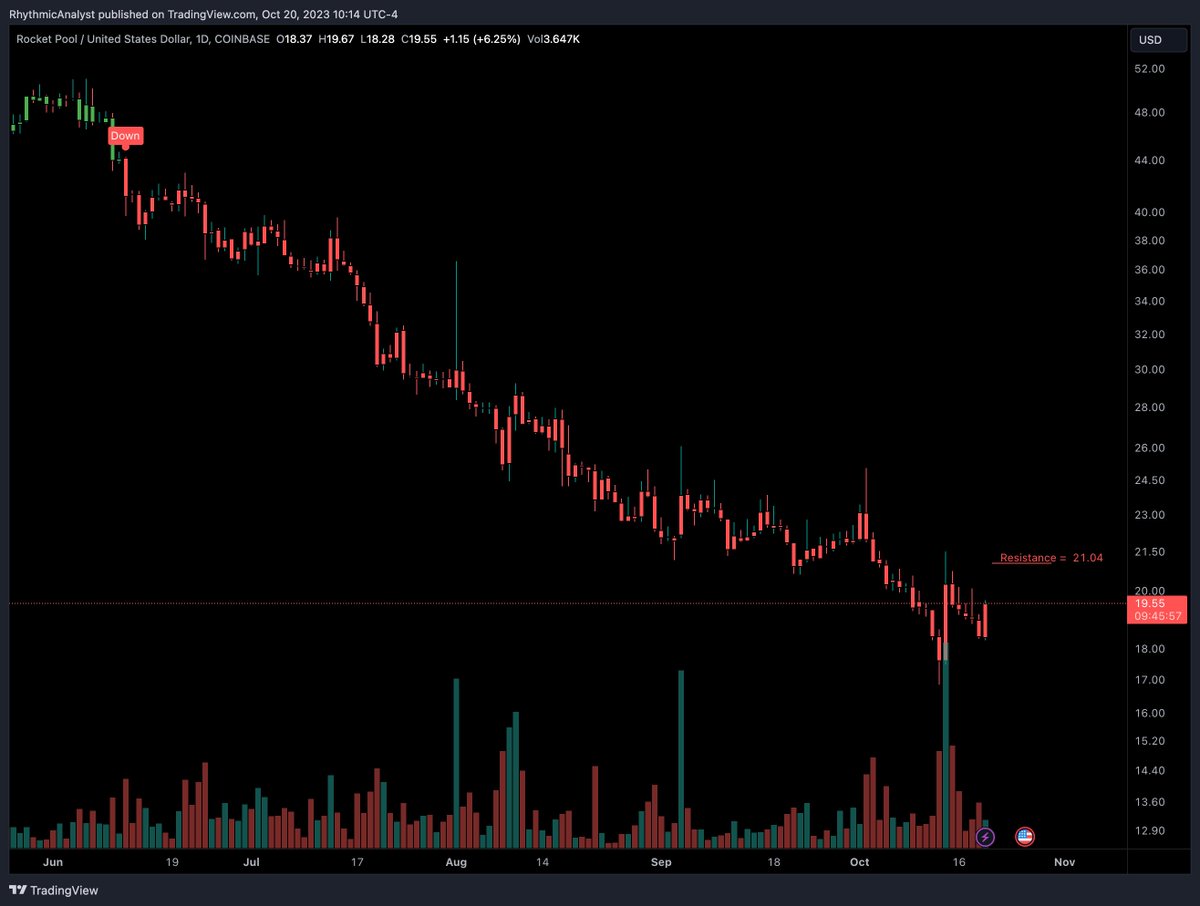Screen dimensions: 1200x906
Task: Click the US flag economic event icon
Action: coord(1024,836)
